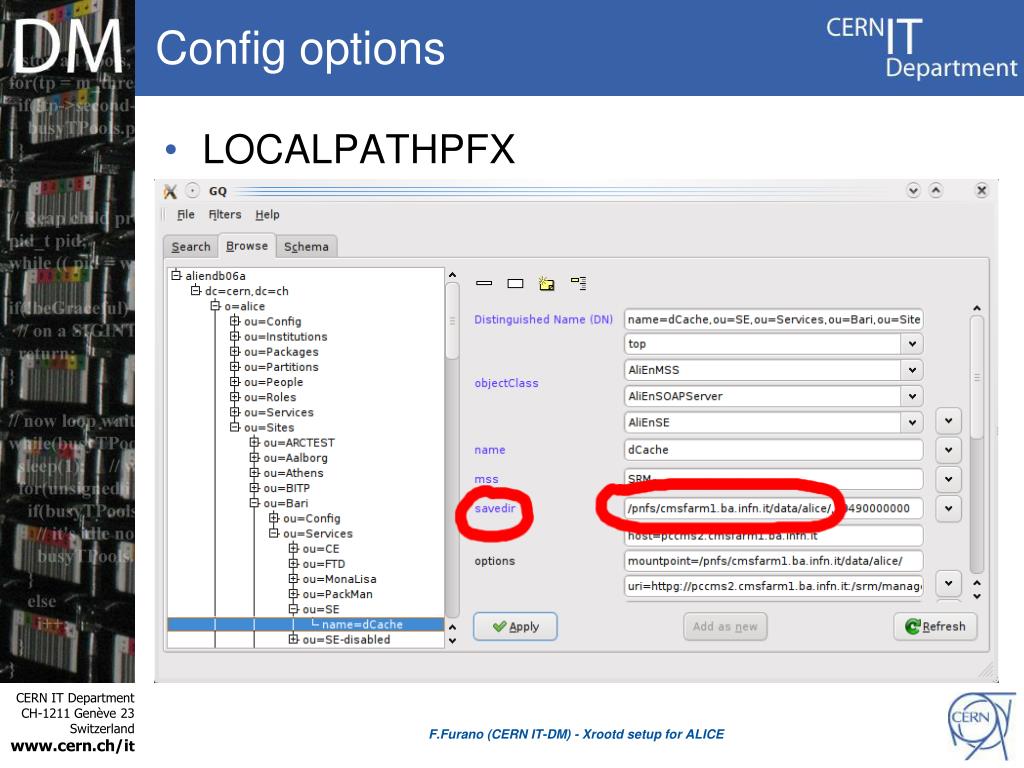
Task: Expand the ou=CE node
Action: [x=293, y=548]
